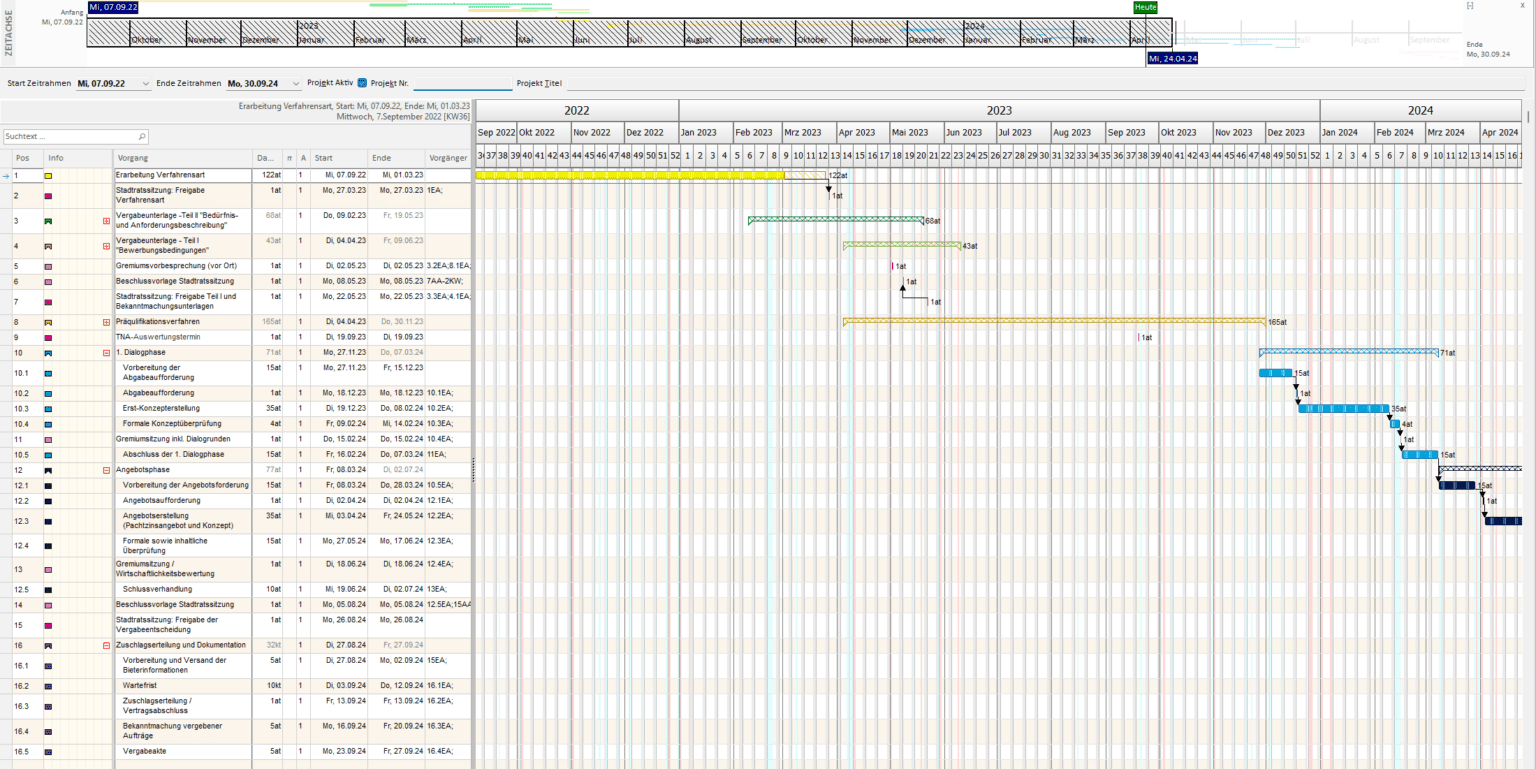Click the purple summary icon of row 16
This screenshot has width=1536, height=769.
pos(49,646)
